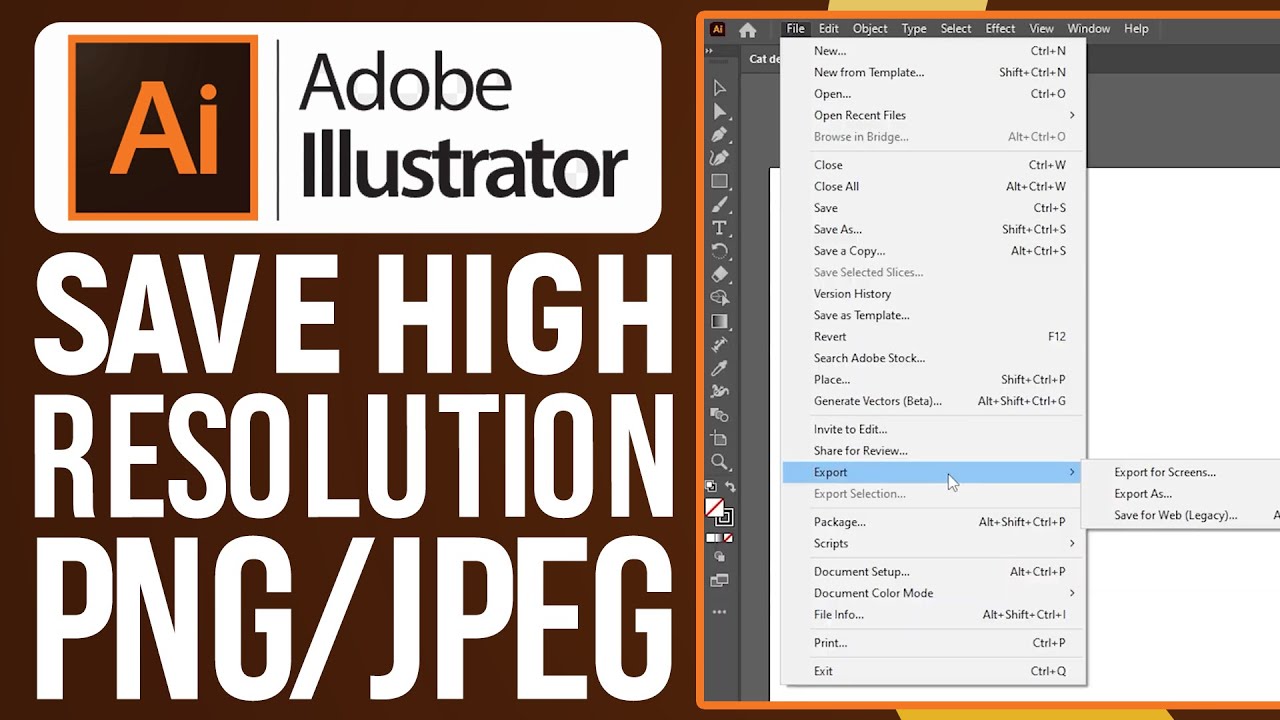Select the Type tool

pos(719,227)
